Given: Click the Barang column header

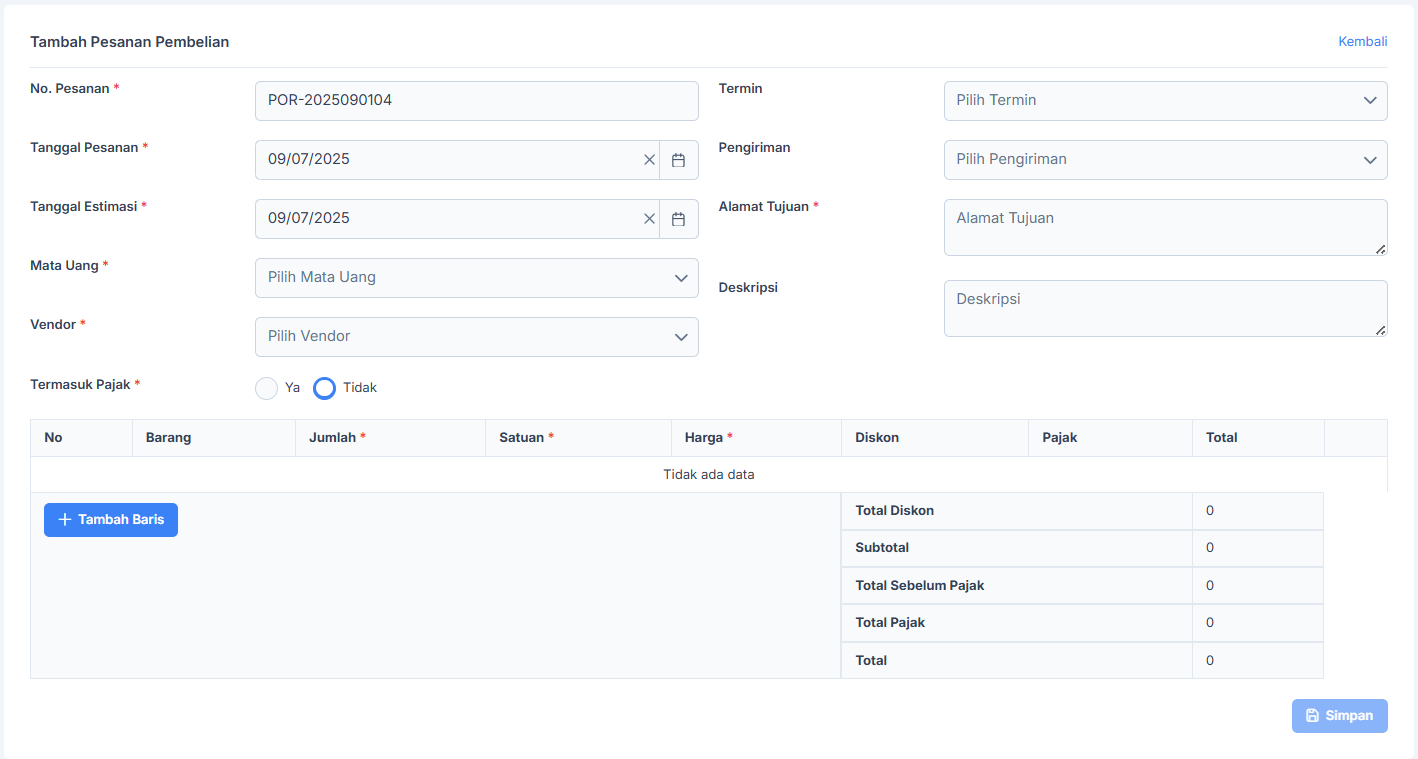Looking at the screenshot, I should tap(168, 438).
